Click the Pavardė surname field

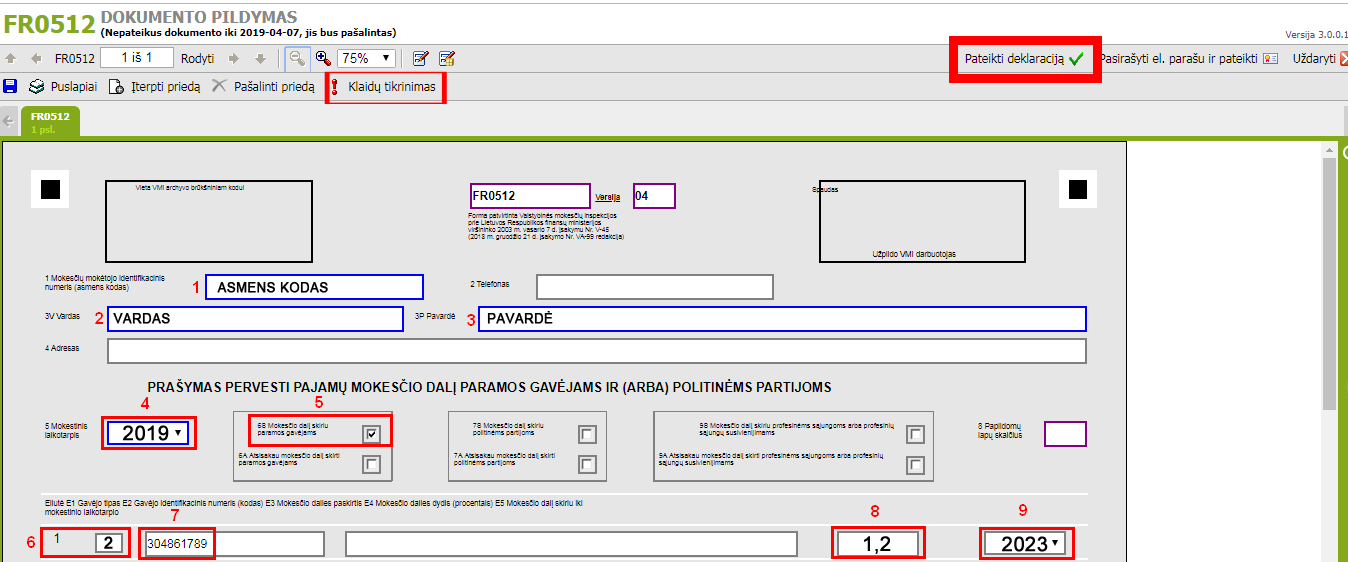[x=782, y=319]
